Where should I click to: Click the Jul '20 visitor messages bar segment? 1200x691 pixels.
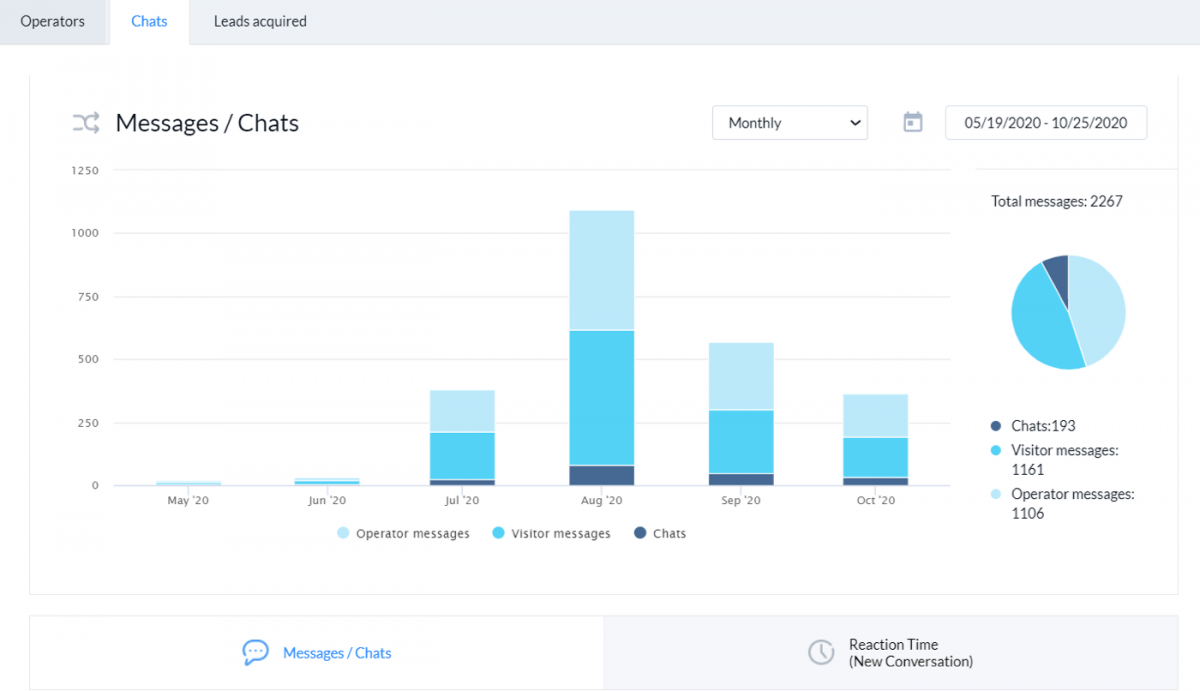point(462,455)
